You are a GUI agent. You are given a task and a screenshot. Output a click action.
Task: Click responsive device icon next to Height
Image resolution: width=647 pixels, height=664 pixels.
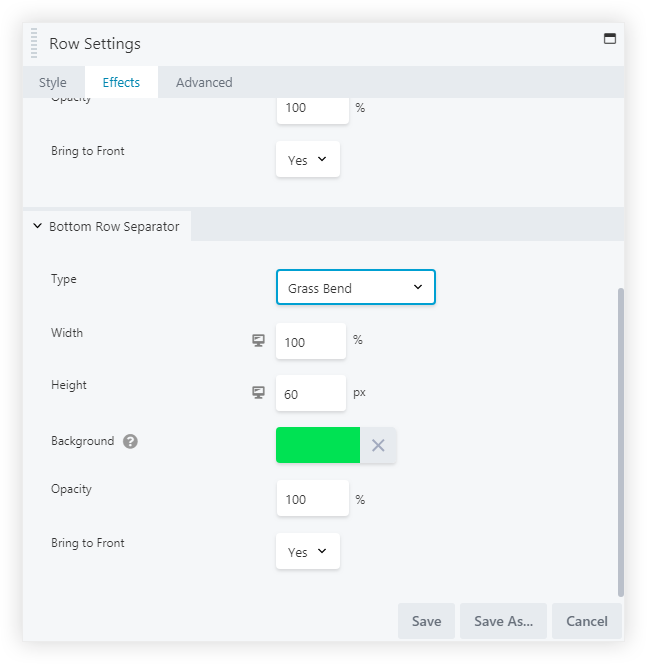click(x=258, y=393)
